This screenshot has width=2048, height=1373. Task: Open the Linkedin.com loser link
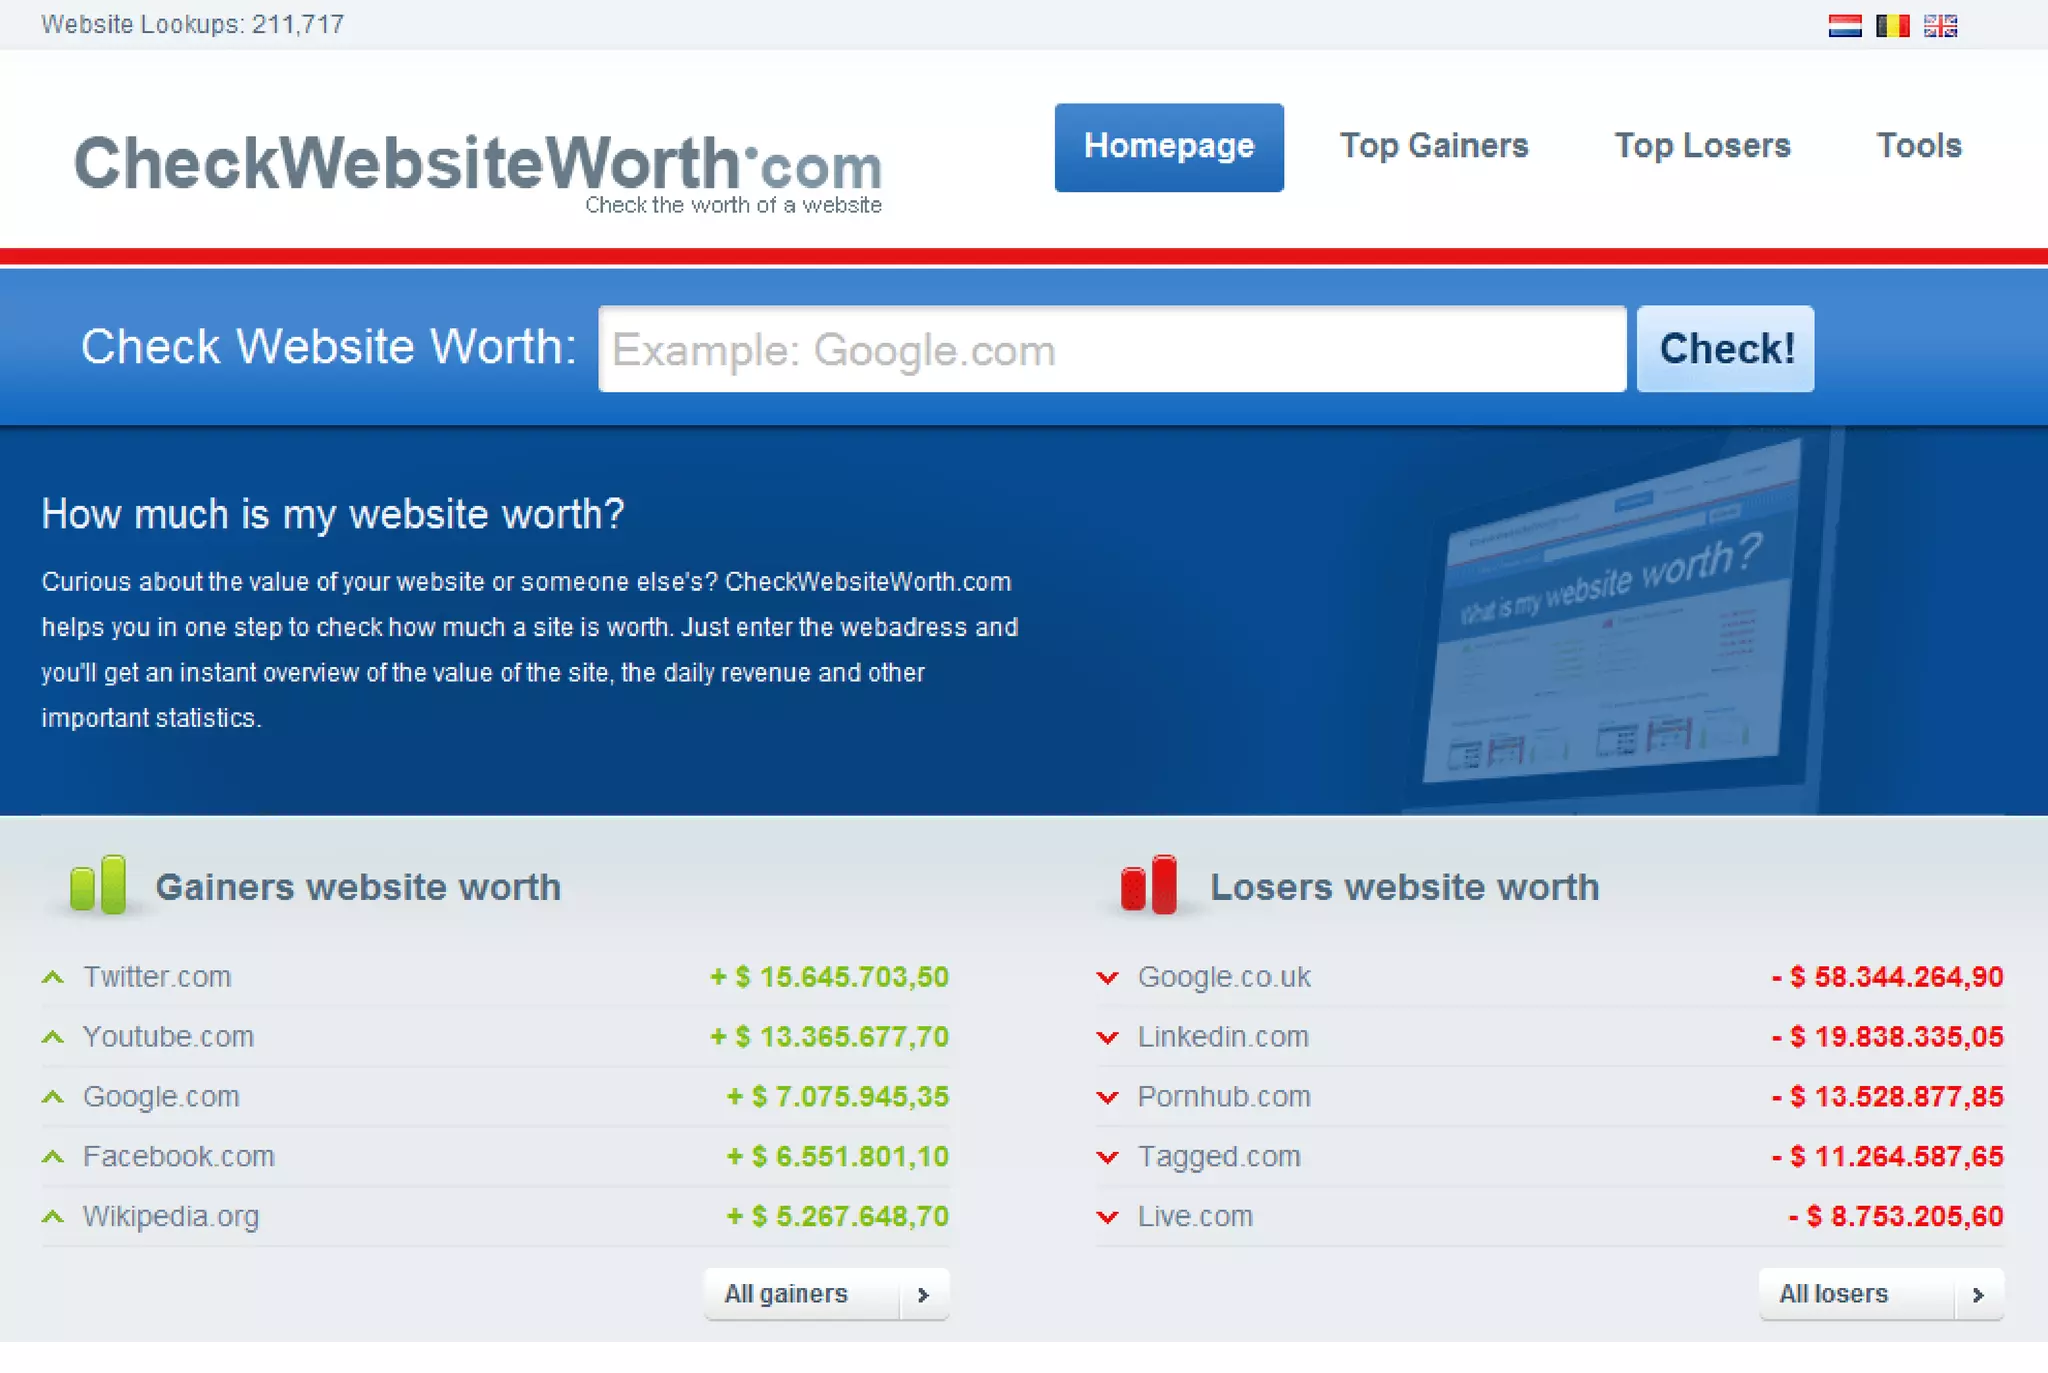(1223, 1037)
